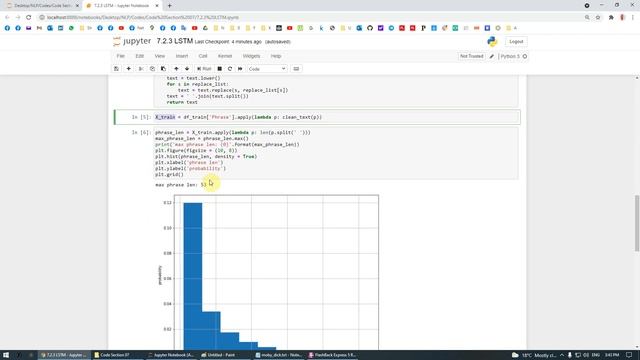Open the Insert menu
This screenshot has width=640, height=360.
point(182,56)
